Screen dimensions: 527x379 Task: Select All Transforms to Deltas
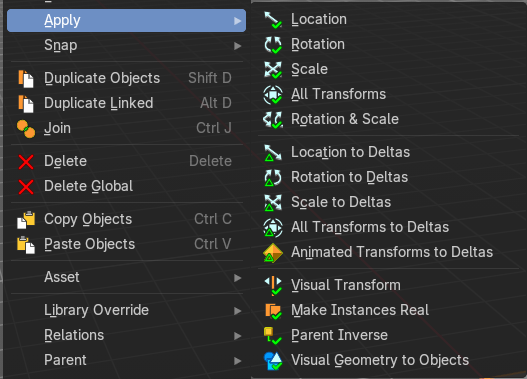tap(389, 227)
